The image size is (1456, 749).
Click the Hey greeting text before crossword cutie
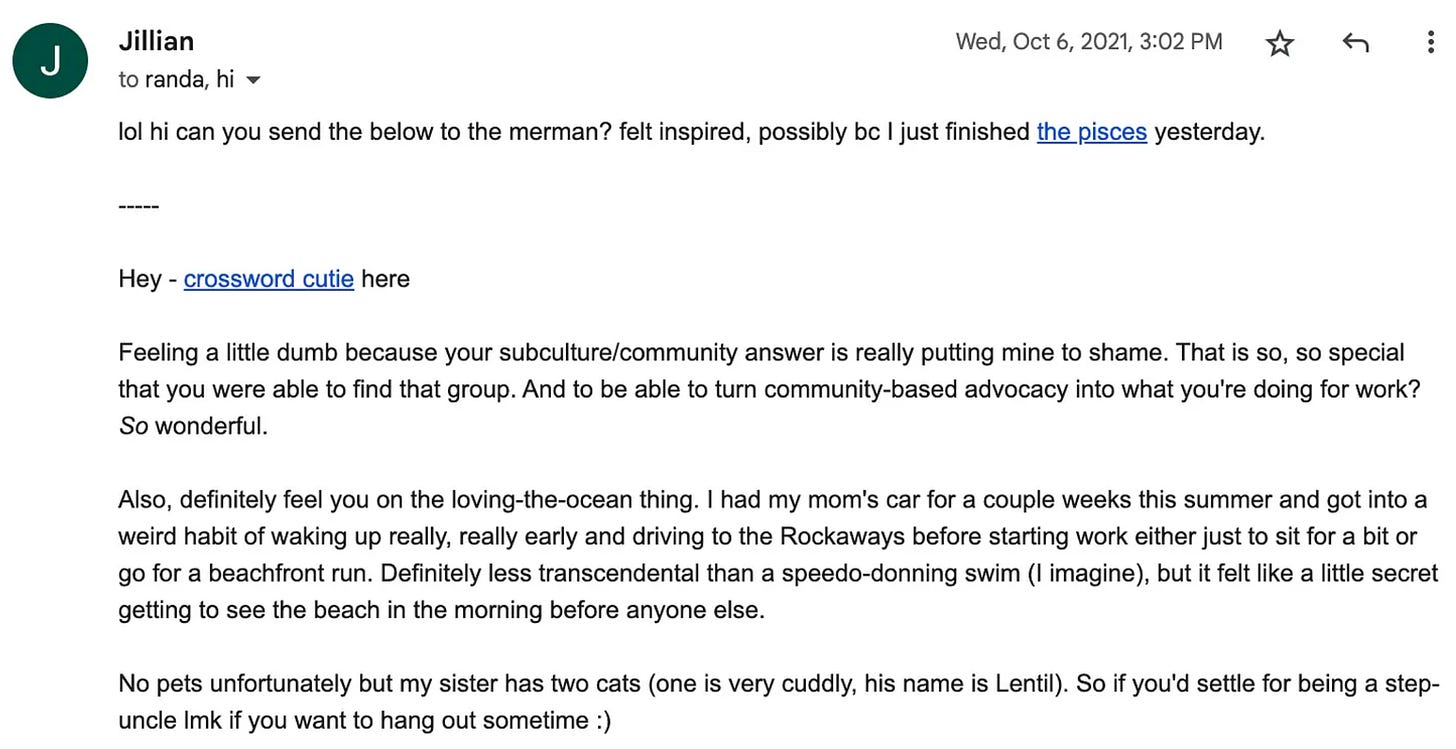click(140, 279)
